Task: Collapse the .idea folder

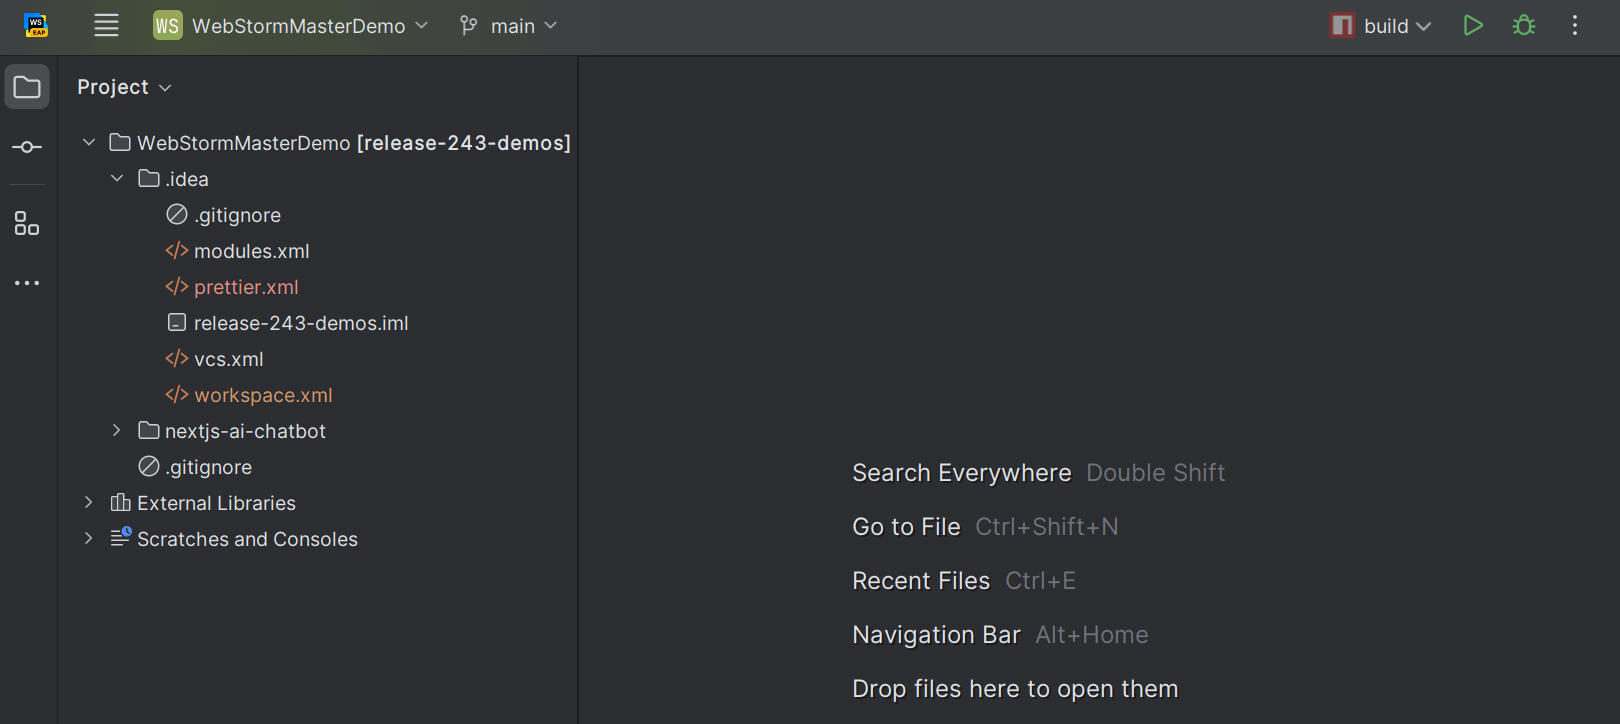Action: click(x=117, y=179)
